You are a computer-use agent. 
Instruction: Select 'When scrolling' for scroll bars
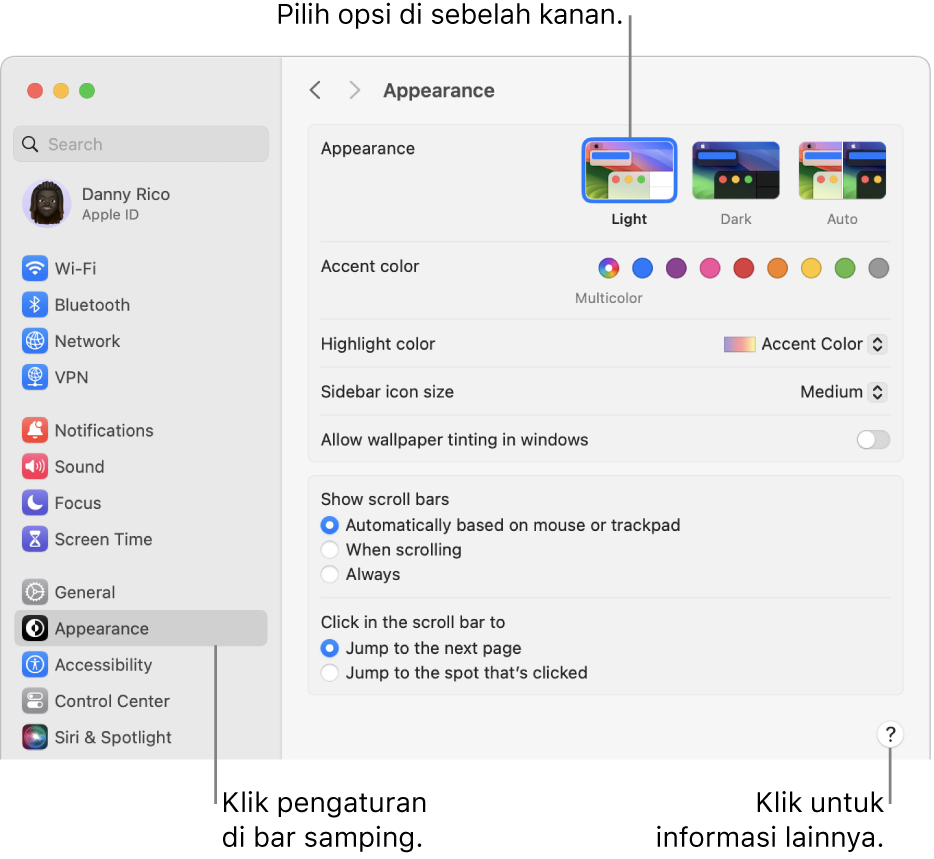pos(330,549)
